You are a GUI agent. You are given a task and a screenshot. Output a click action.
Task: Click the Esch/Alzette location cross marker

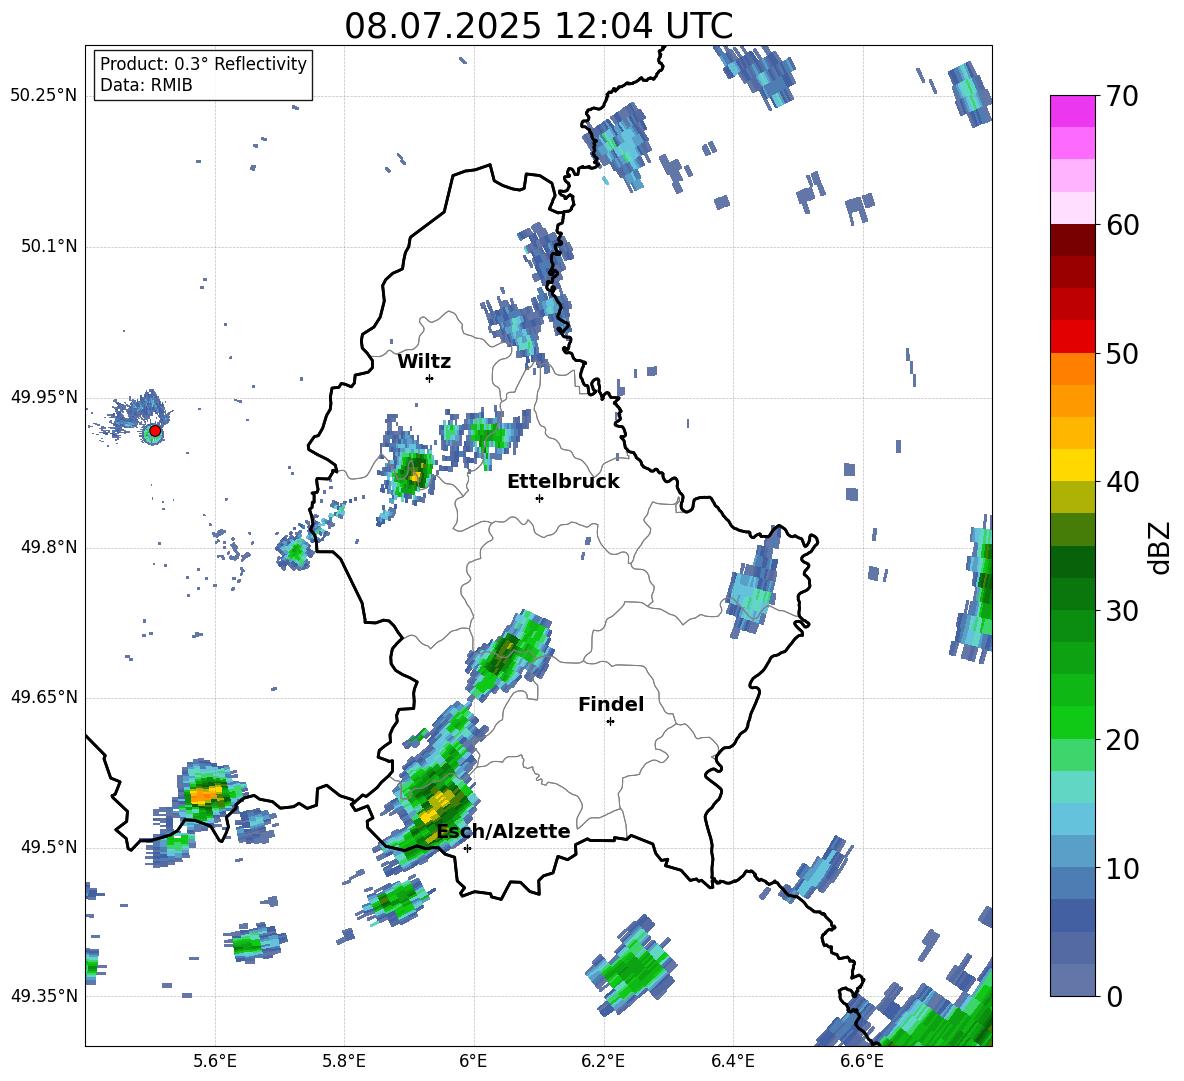click(467, 848)
